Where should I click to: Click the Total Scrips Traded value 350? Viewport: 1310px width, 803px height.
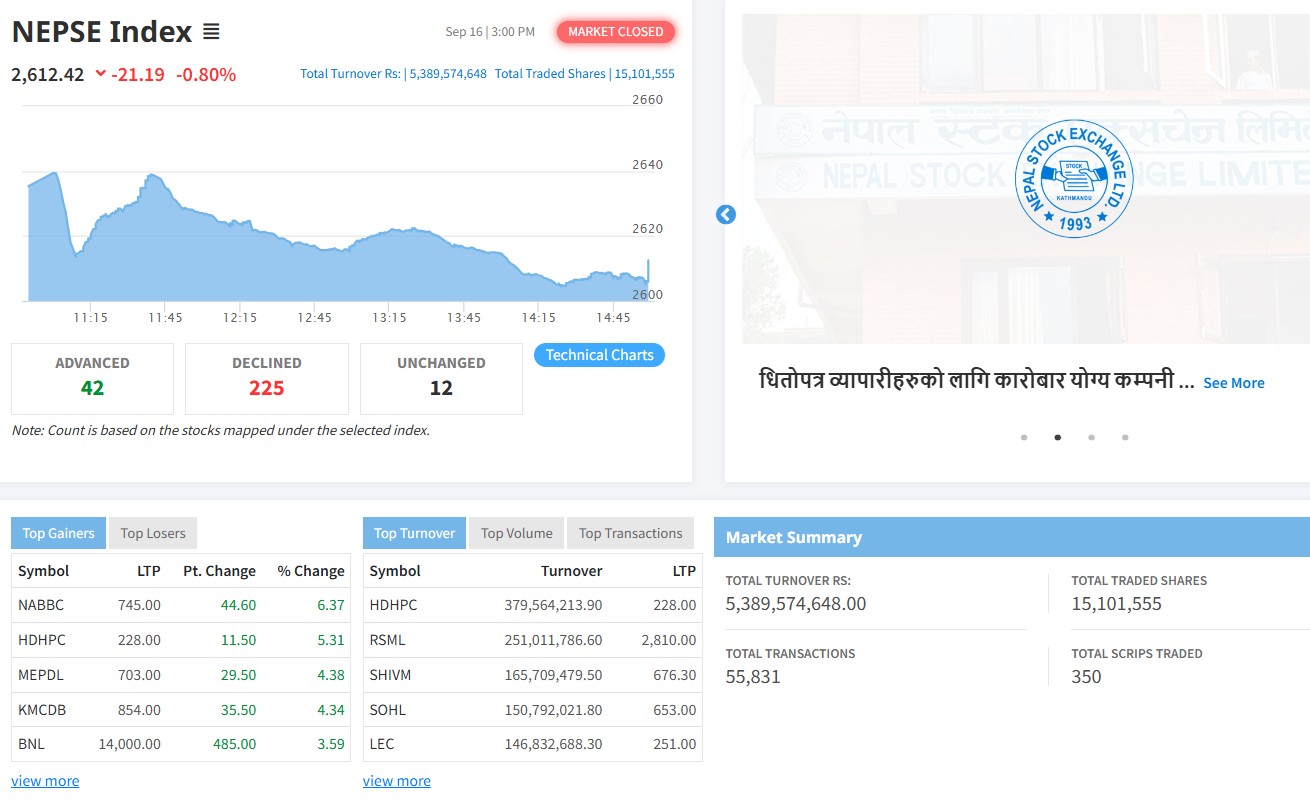(1086, 677)
